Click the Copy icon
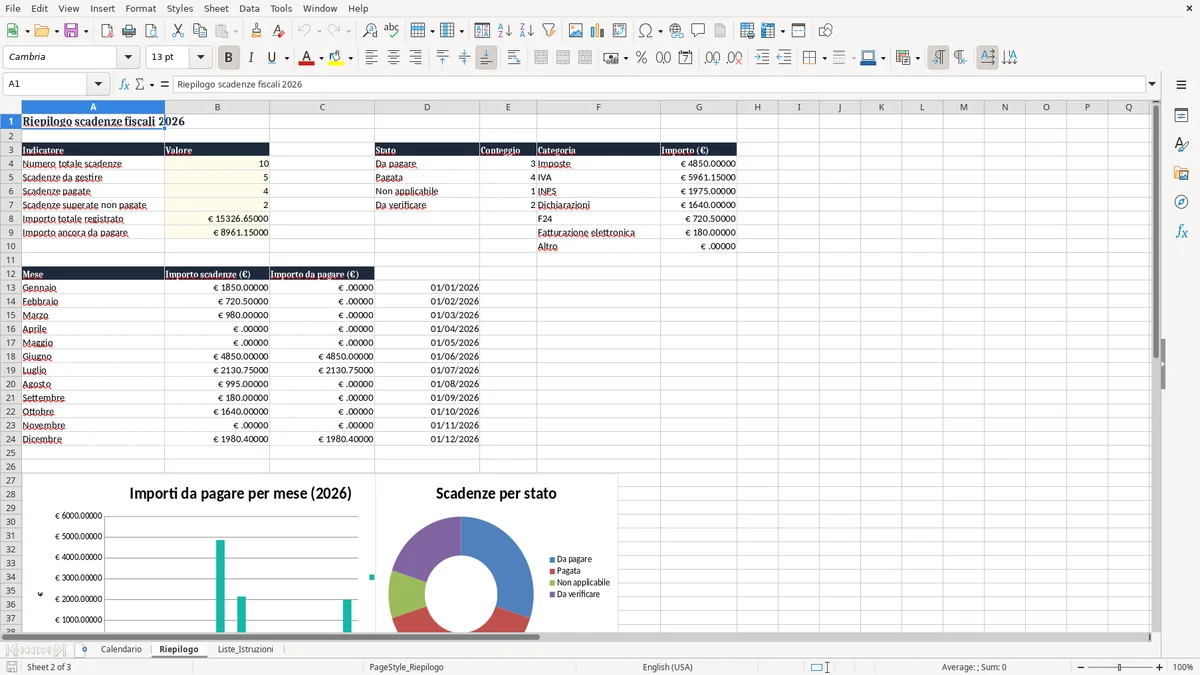The width and height of the screenshot is (1200, 675). click(x=200, y=31)
